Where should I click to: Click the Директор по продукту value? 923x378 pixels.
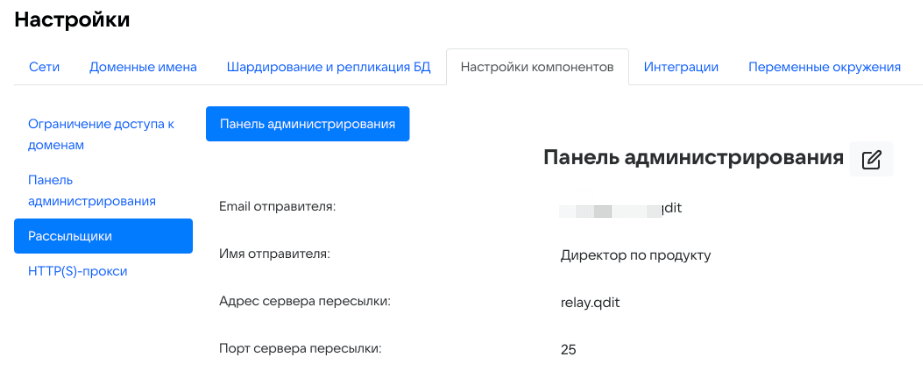pyautogui.click(x=636, y=256)
